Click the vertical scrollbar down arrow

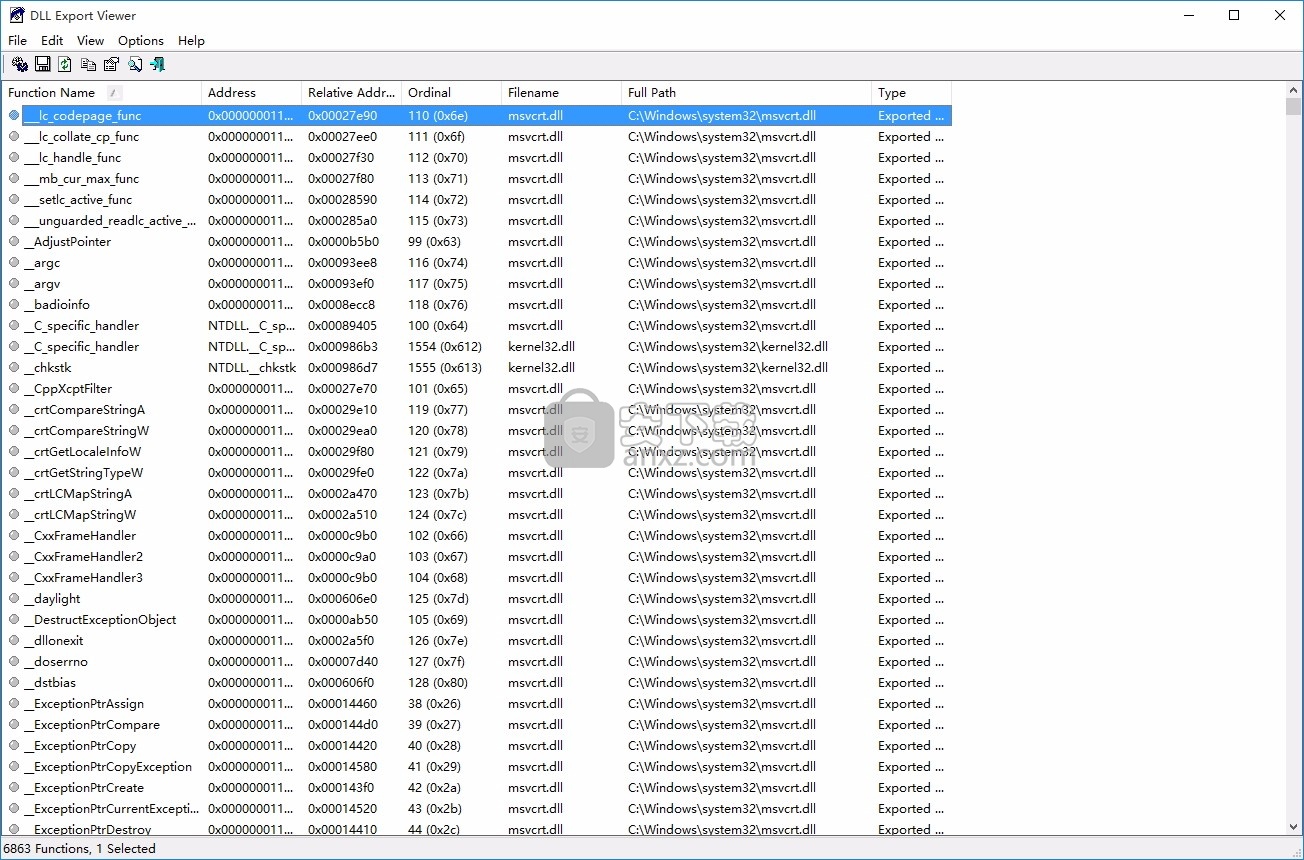(x=1293, y=827)
